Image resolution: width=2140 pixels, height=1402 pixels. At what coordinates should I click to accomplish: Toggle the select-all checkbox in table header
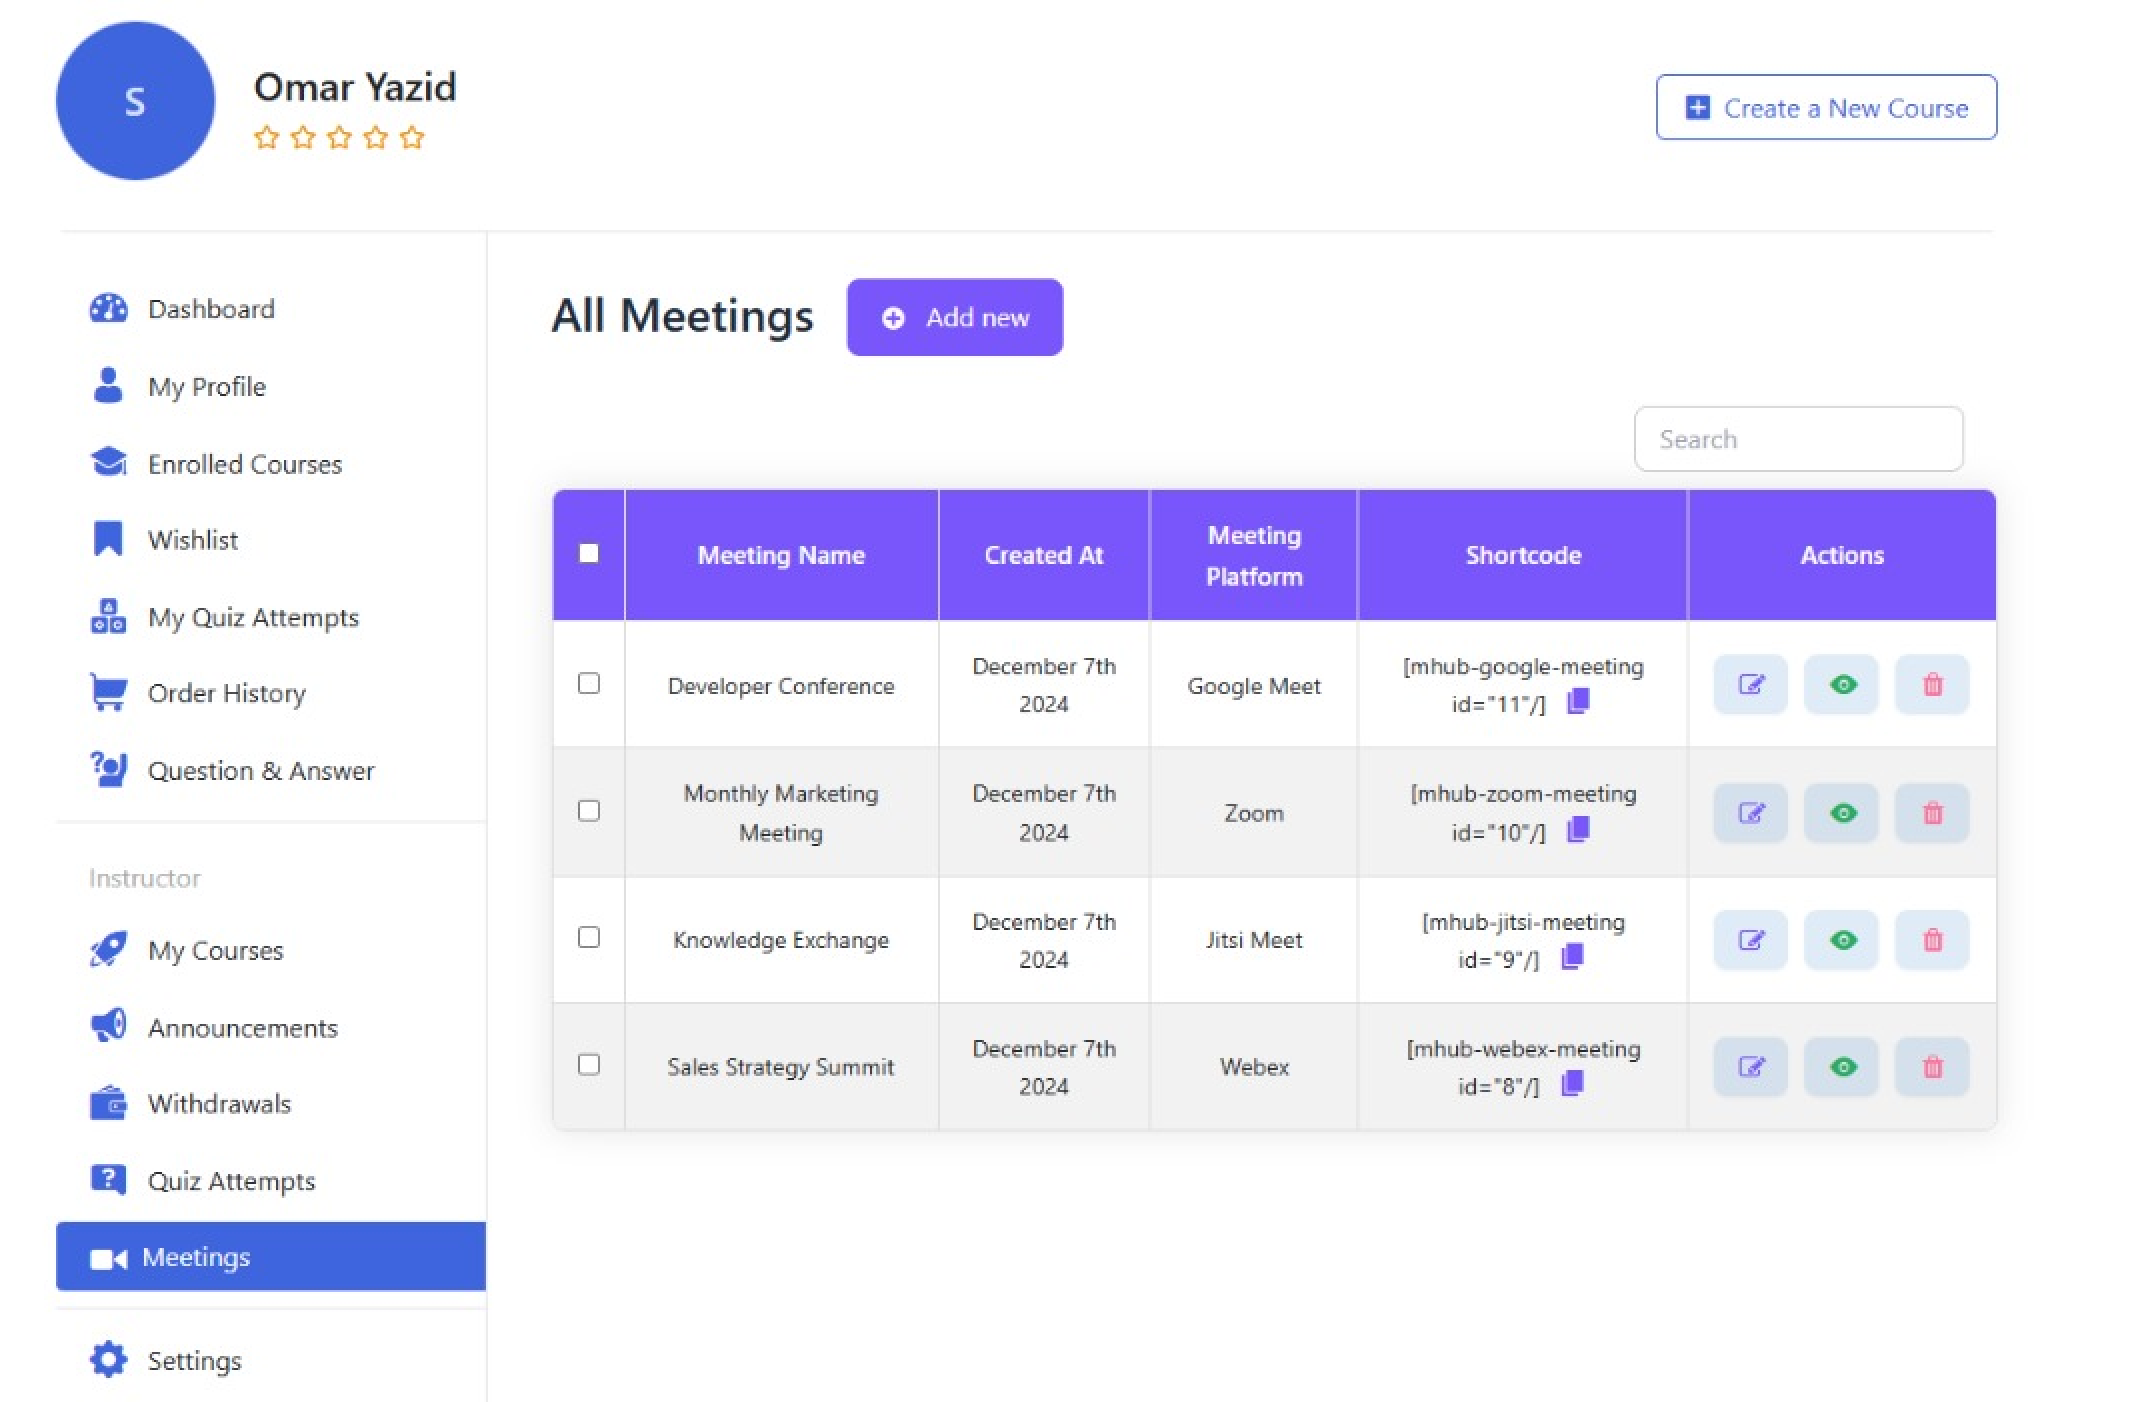pyautogui.click(x=589, y=553)
